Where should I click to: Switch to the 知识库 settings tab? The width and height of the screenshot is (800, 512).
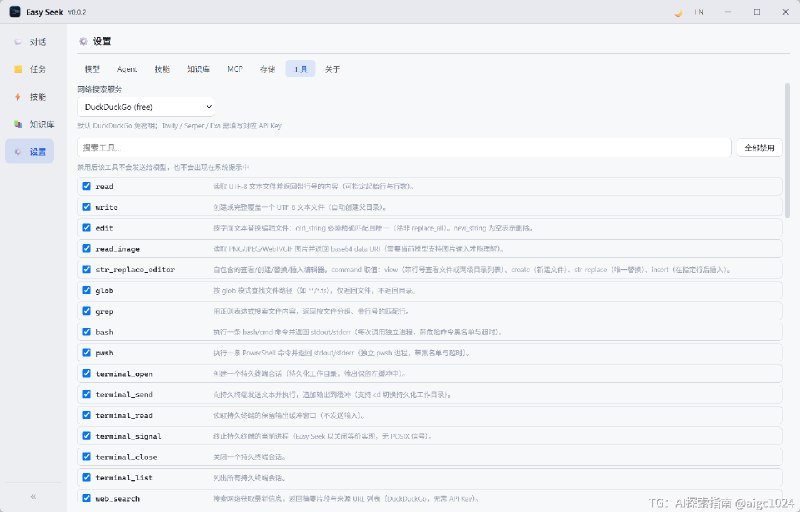pyautogui.click(x=198, y=69)
